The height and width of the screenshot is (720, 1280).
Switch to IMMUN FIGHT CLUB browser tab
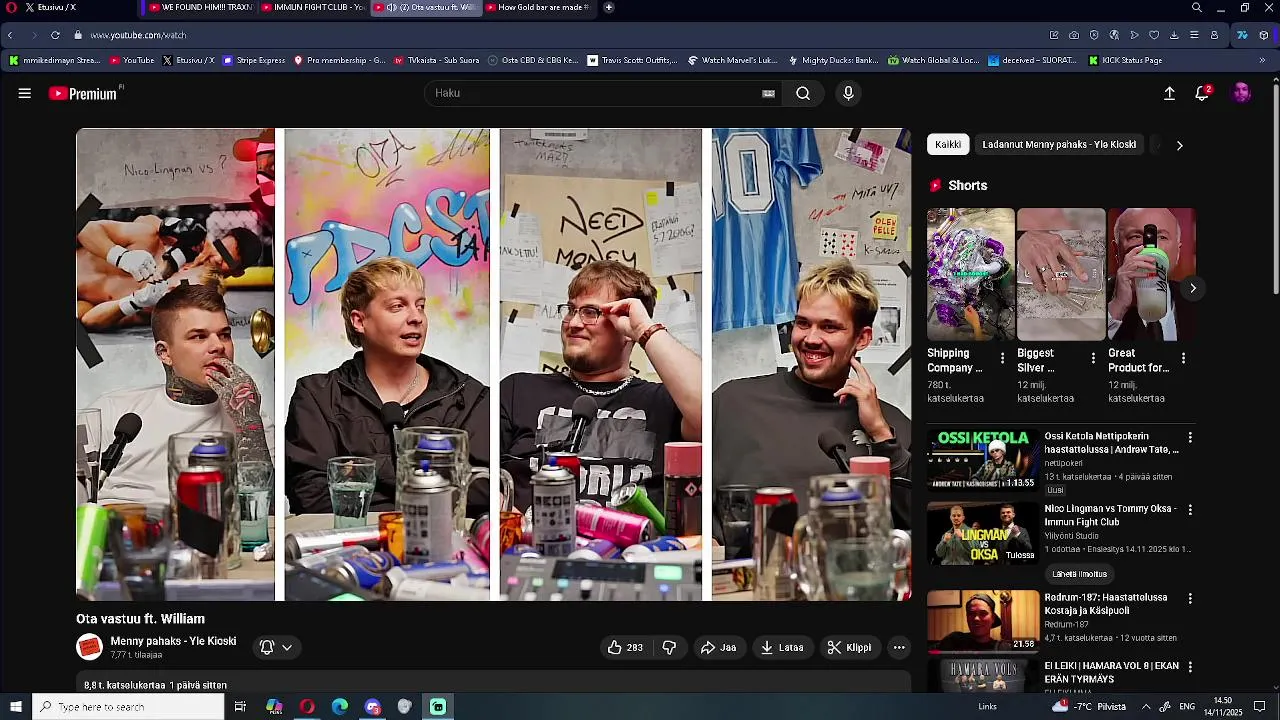312,7
